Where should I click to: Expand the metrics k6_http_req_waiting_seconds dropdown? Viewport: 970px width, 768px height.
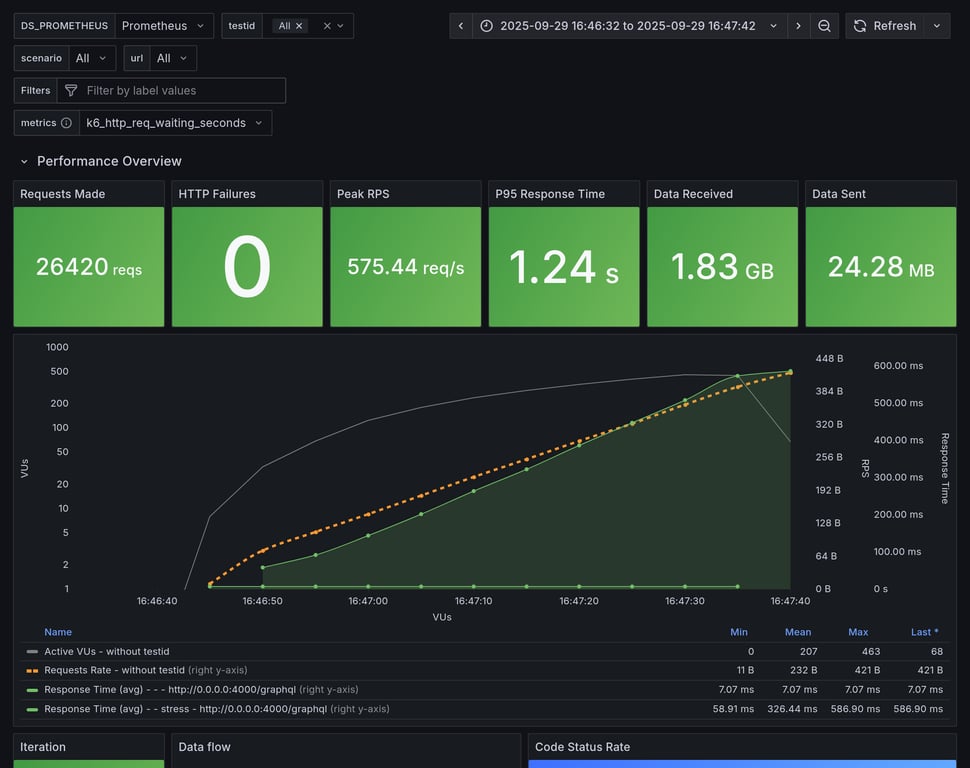(175, 123)
